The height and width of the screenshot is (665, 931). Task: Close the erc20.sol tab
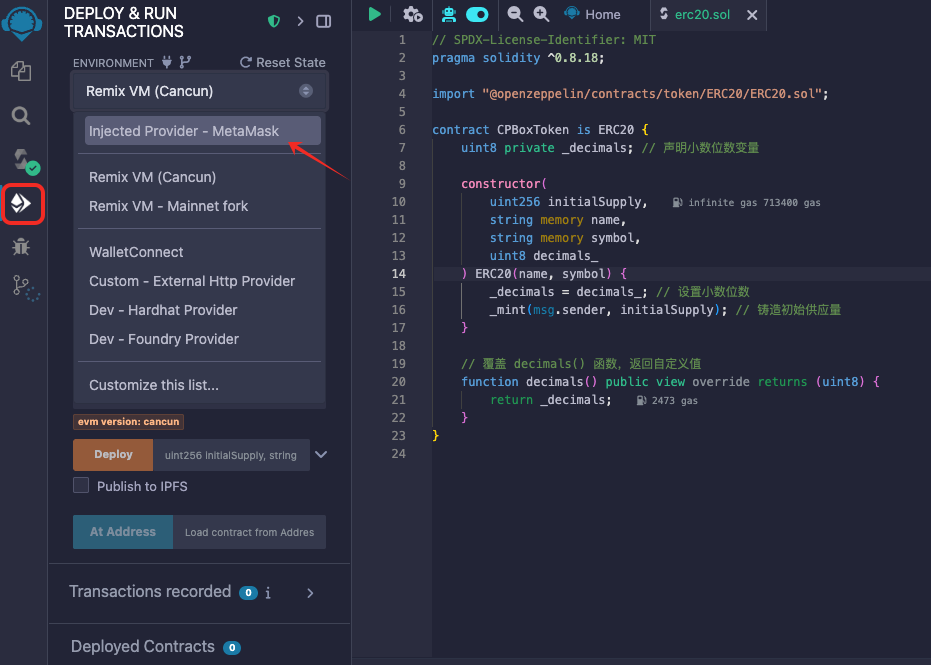tap(752, 15)
